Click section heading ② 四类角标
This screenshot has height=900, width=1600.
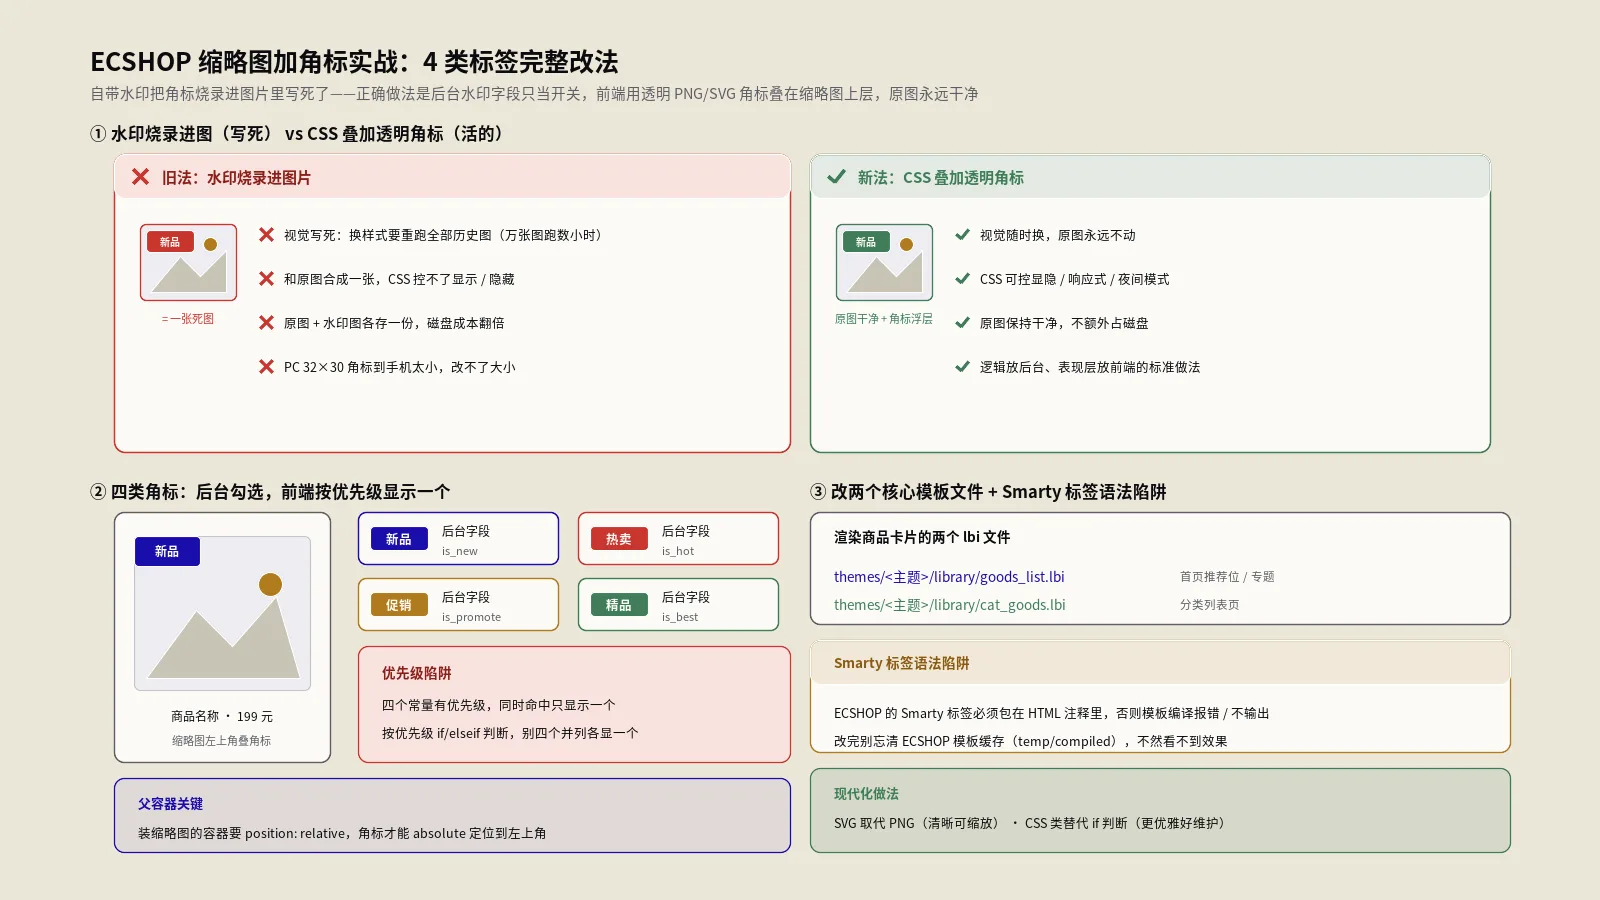[x=270, y=492]
